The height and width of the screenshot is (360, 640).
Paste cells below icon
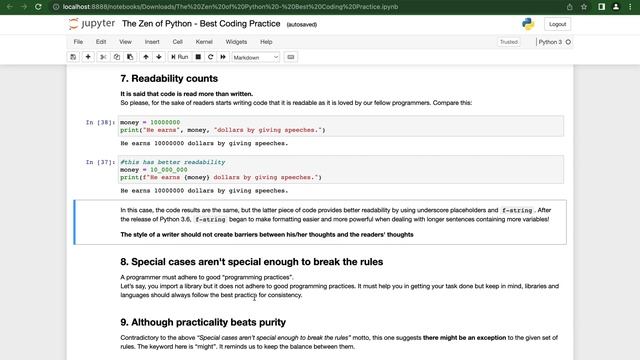(130, 57)
